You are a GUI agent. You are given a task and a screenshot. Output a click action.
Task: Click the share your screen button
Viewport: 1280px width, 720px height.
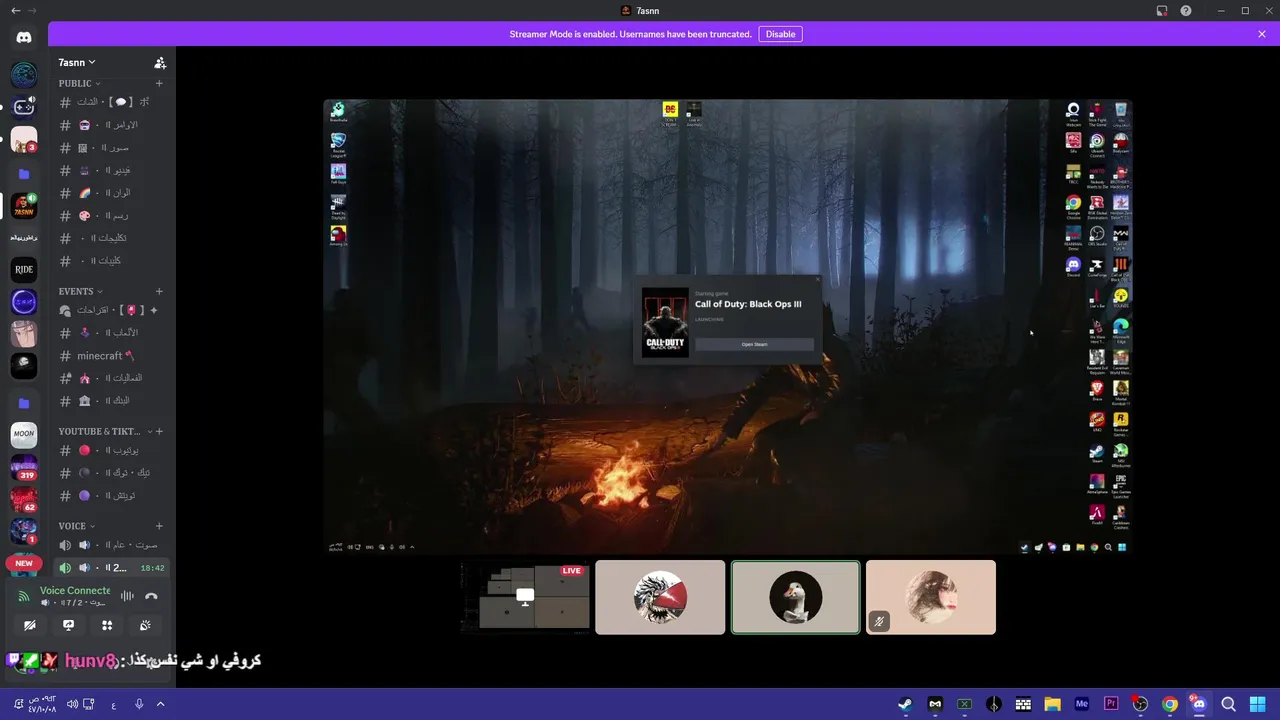68,625
